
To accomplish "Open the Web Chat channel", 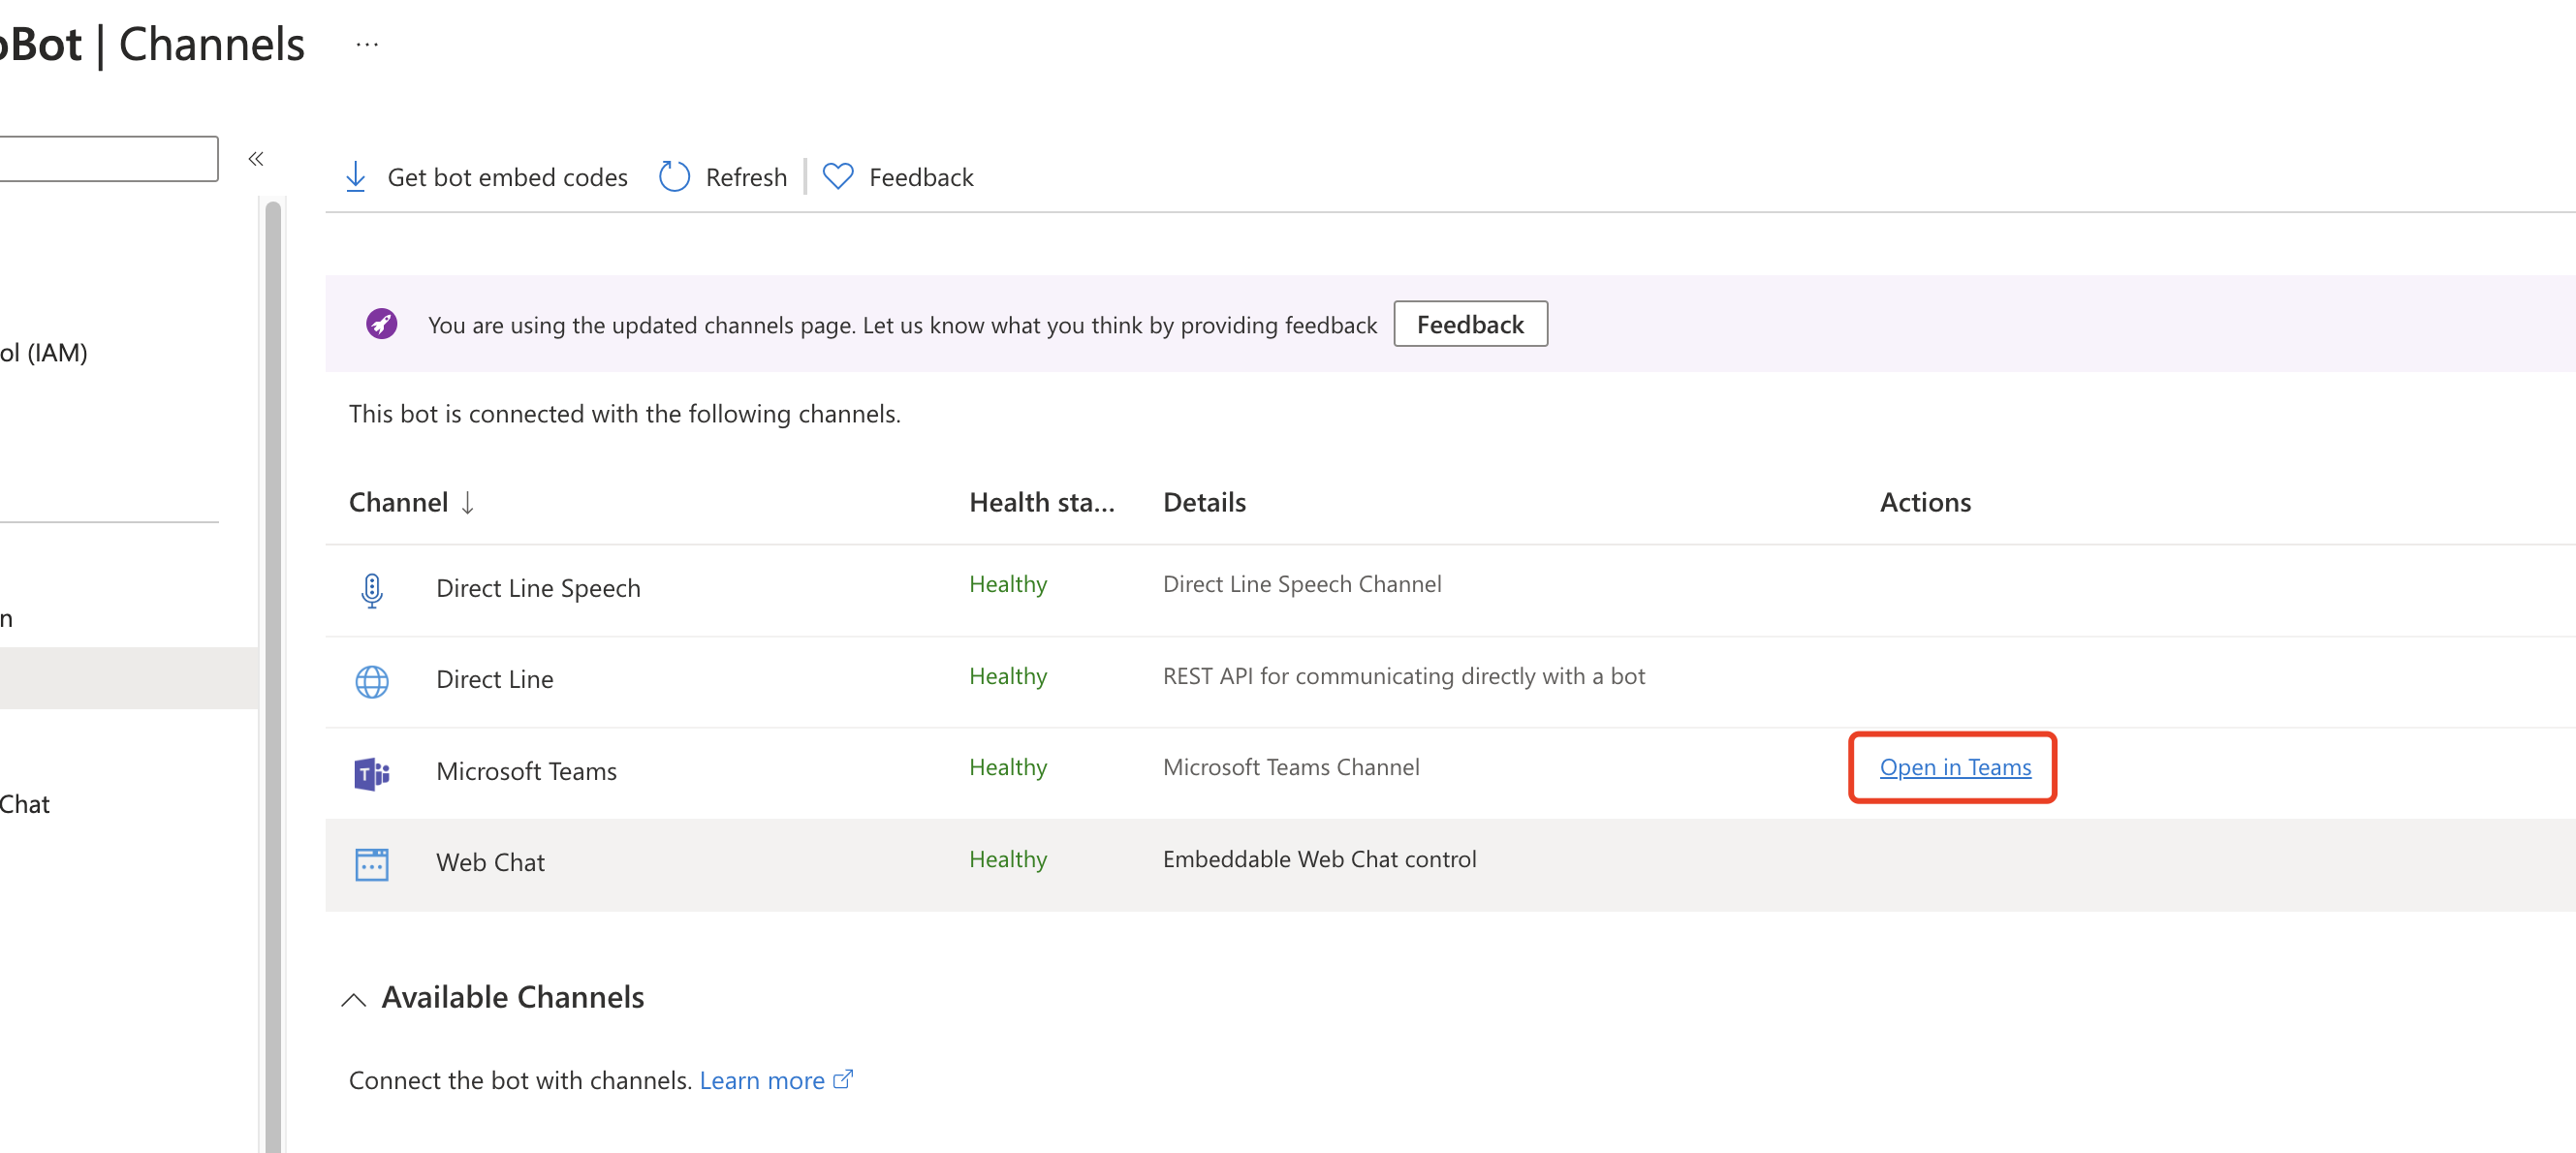I will pyautogui.click(x=490, y=862).
